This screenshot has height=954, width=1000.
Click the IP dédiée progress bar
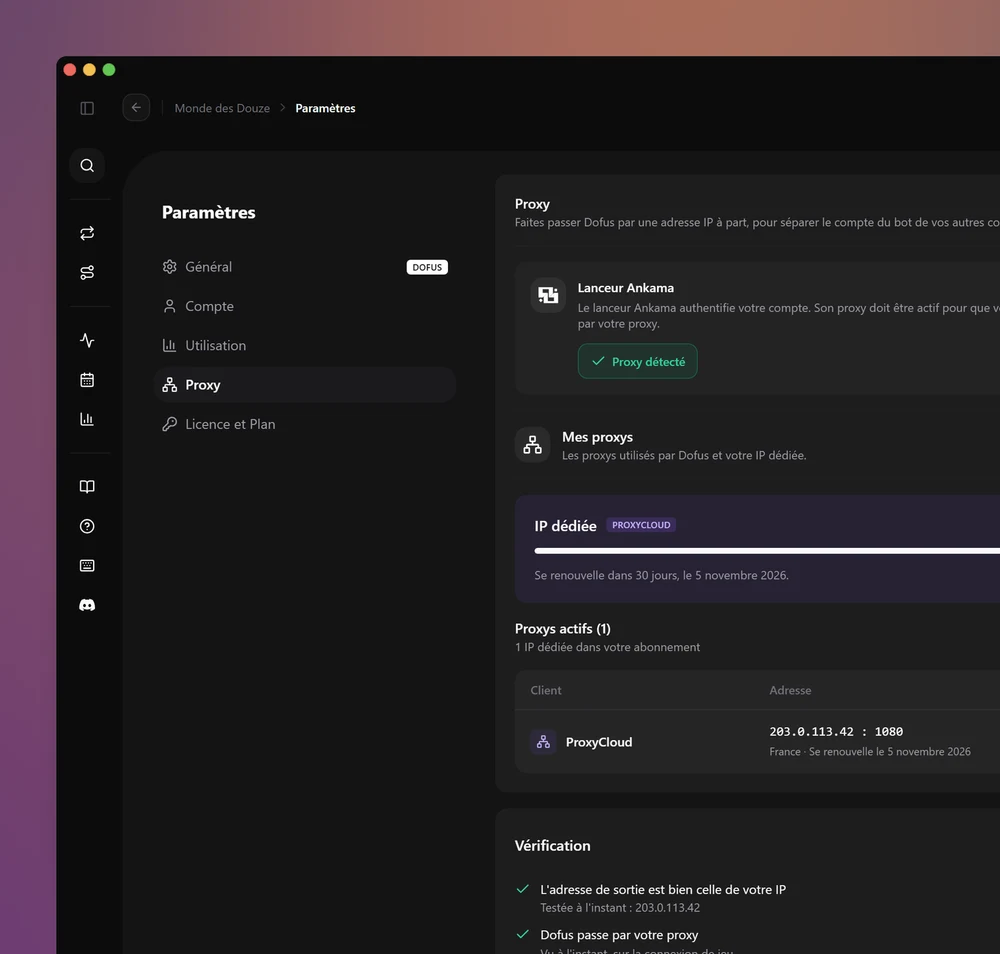click(x=767, y=551)
